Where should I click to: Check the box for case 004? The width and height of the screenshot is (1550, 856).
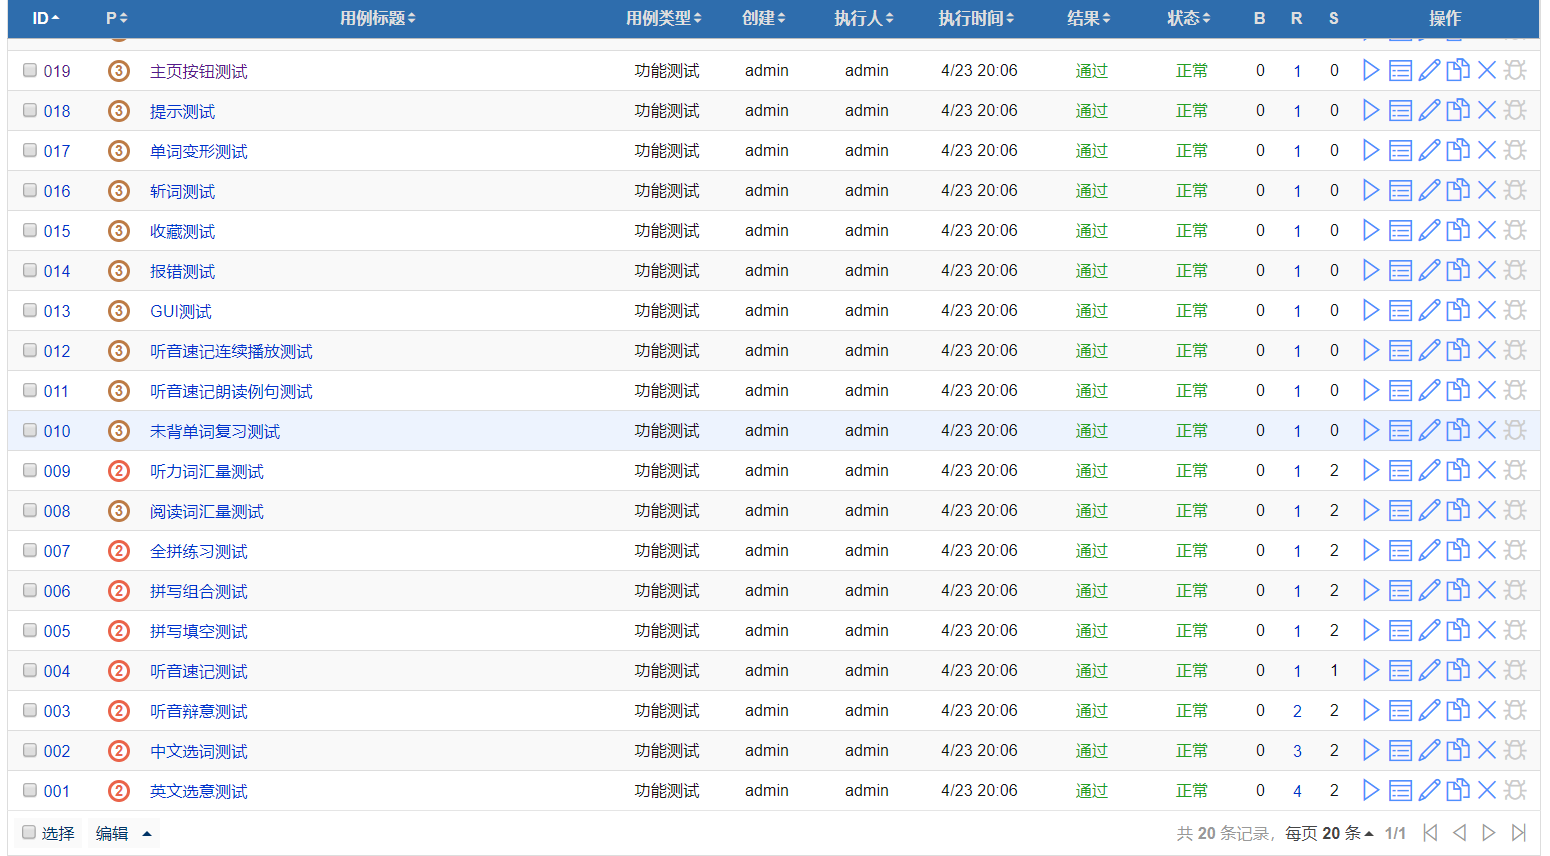[x=30, y=670]
